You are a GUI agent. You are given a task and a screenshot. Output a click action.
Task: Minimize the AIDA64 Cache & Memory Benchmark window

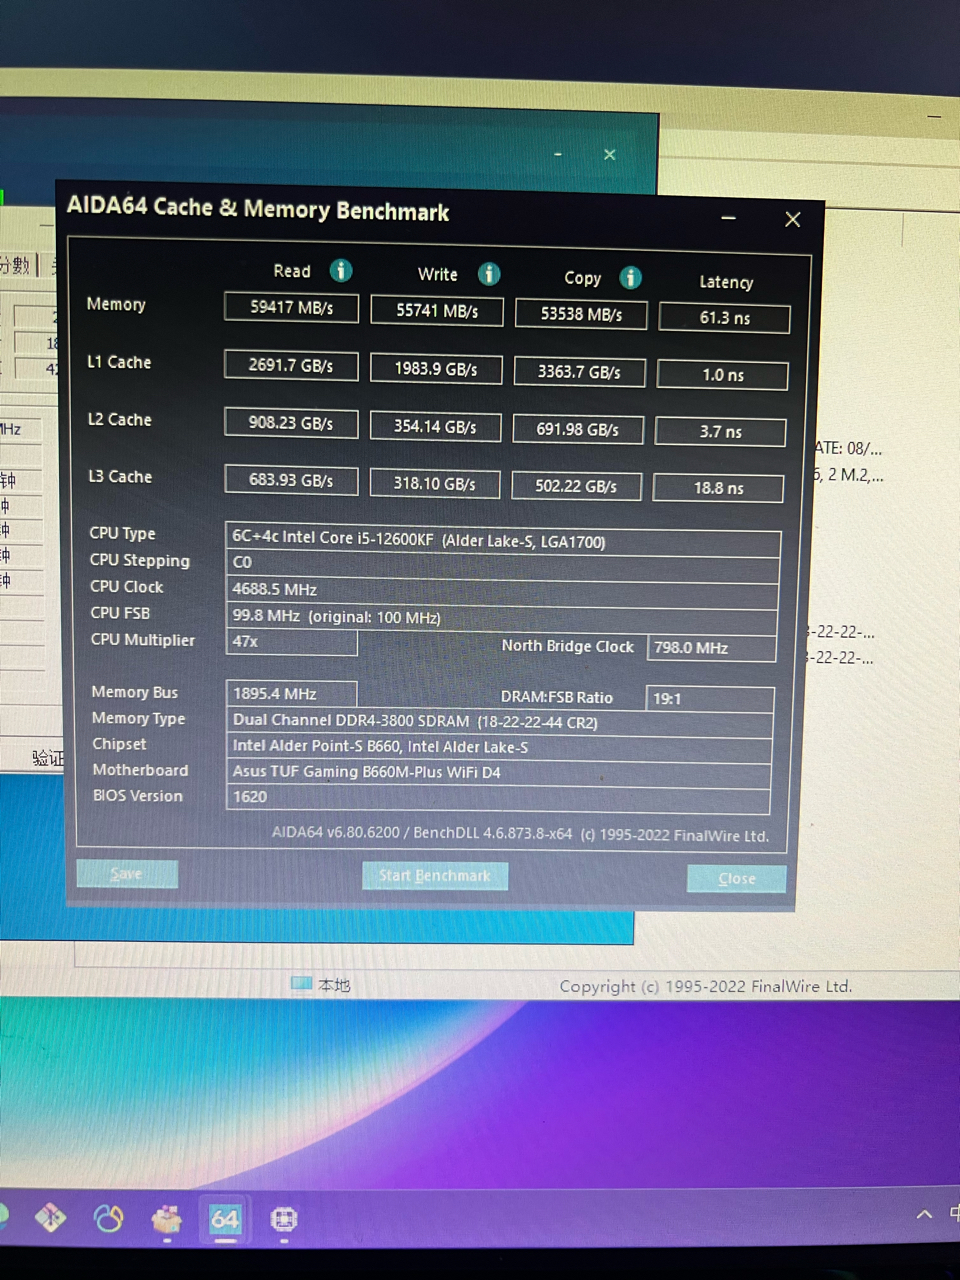(729, 217)
